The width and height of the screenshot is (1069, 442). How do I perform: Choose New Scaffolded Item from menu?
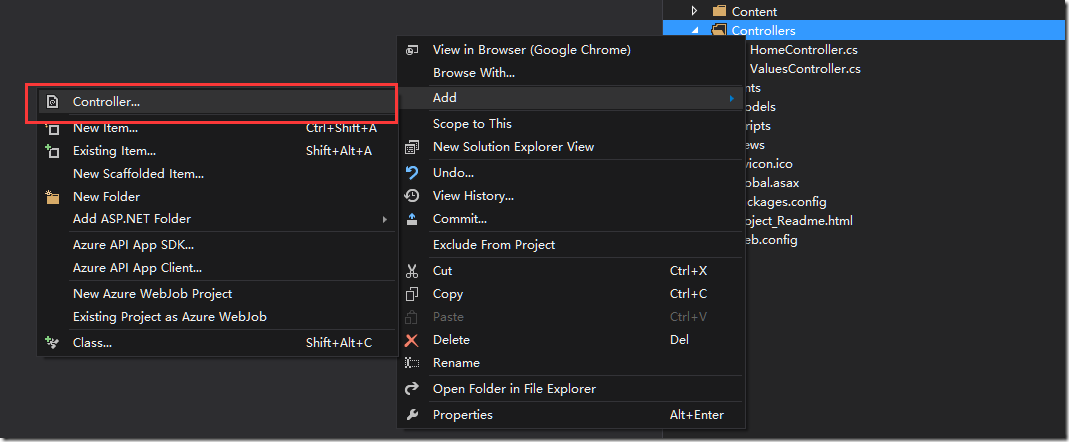click(138, 174)
